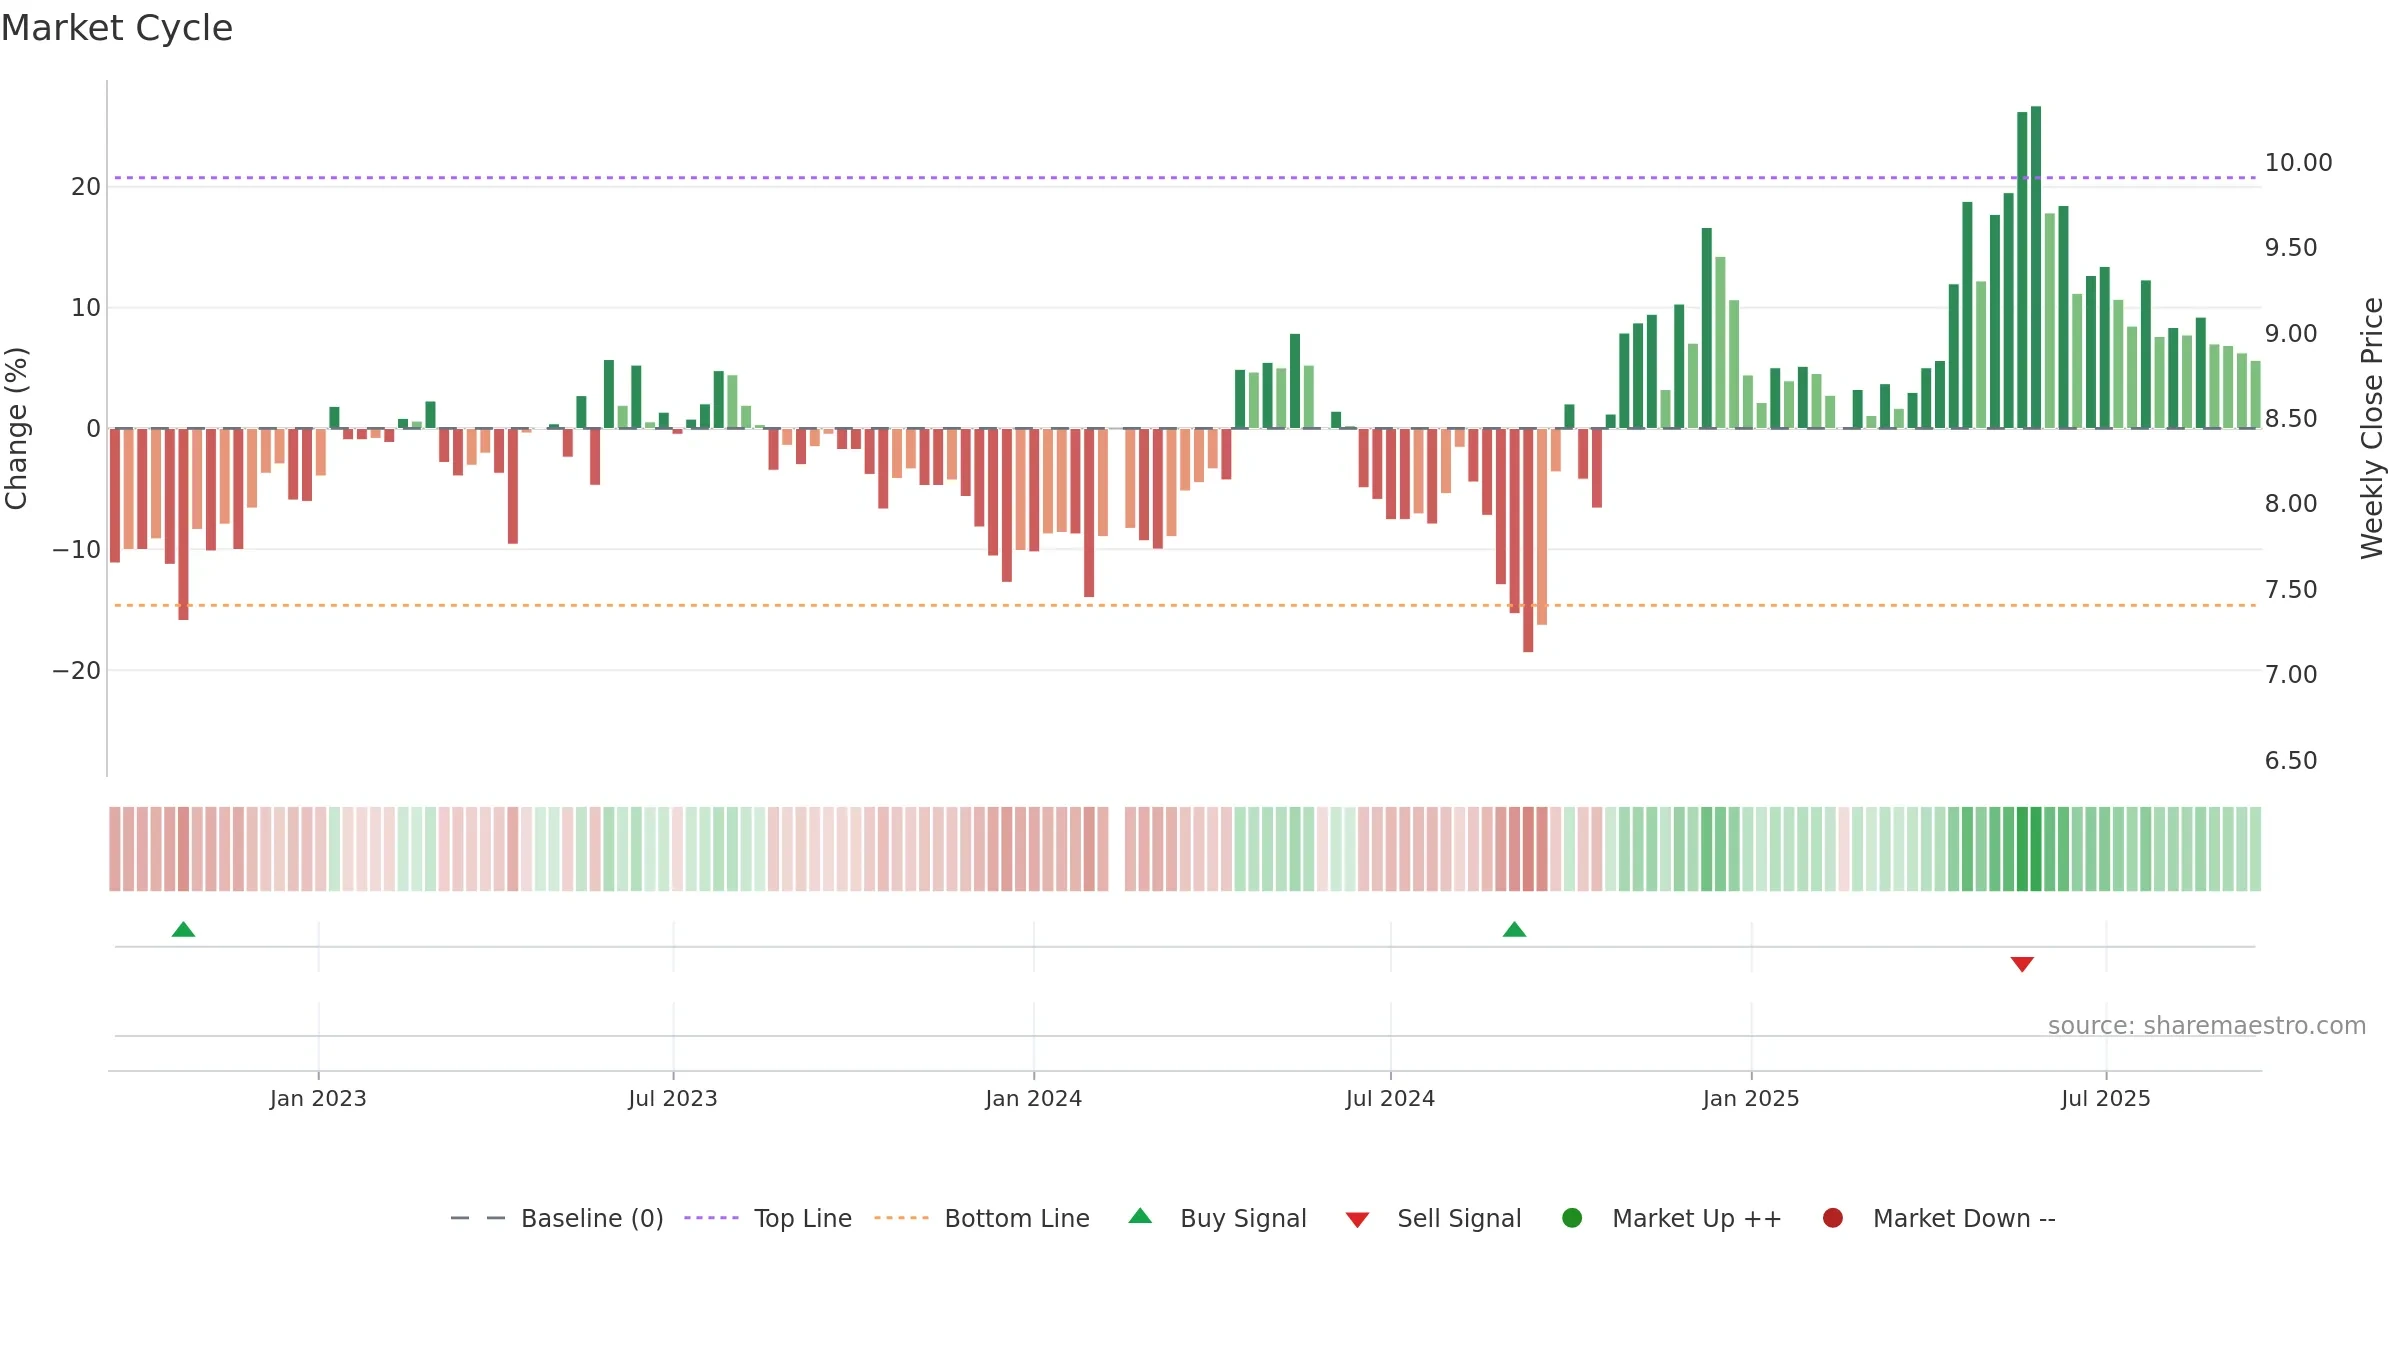Select the buy signal marker before Jan 2023

(183, 930)
